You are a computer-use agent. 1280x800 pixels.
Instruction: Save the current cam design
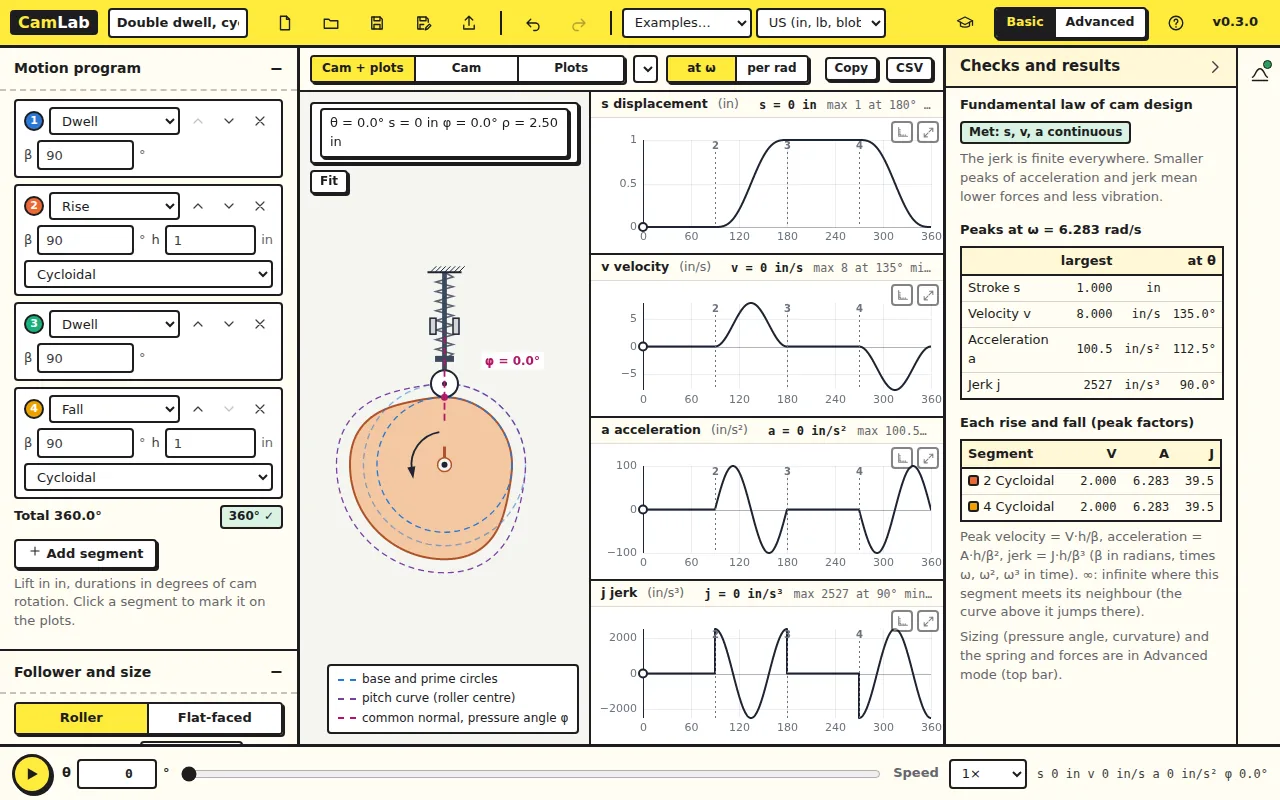point(377,23)
